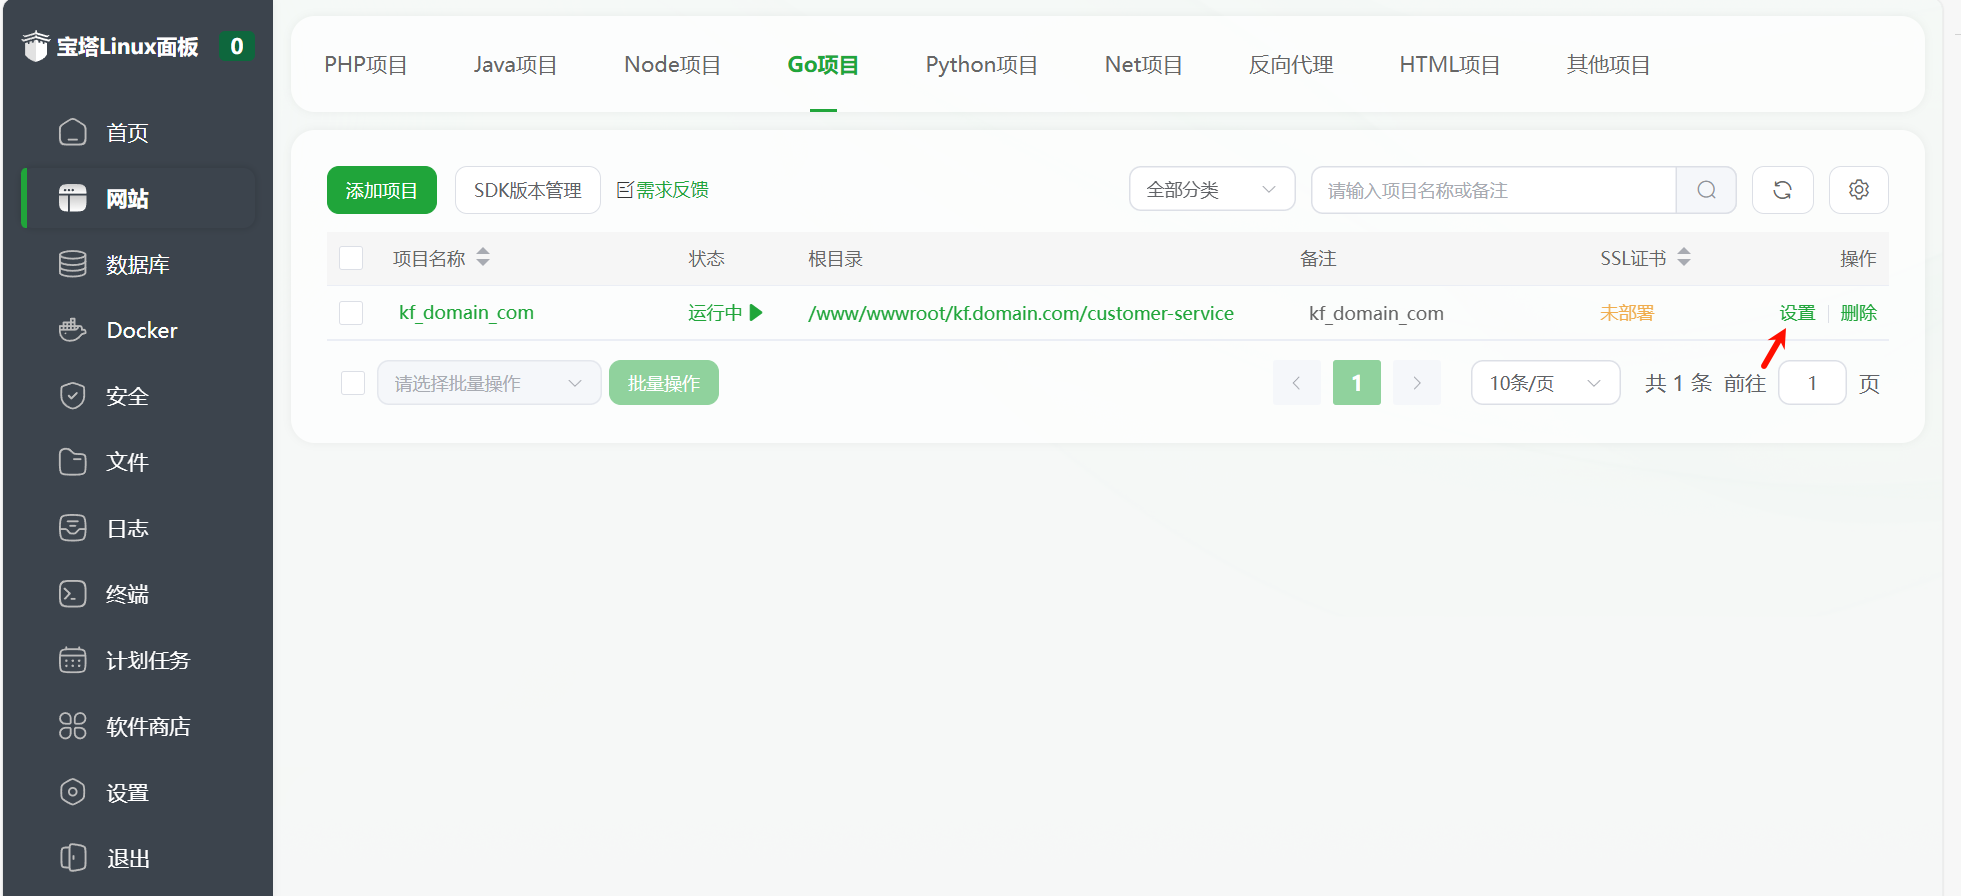Check the kf_domain_com row checkbox

351,313
